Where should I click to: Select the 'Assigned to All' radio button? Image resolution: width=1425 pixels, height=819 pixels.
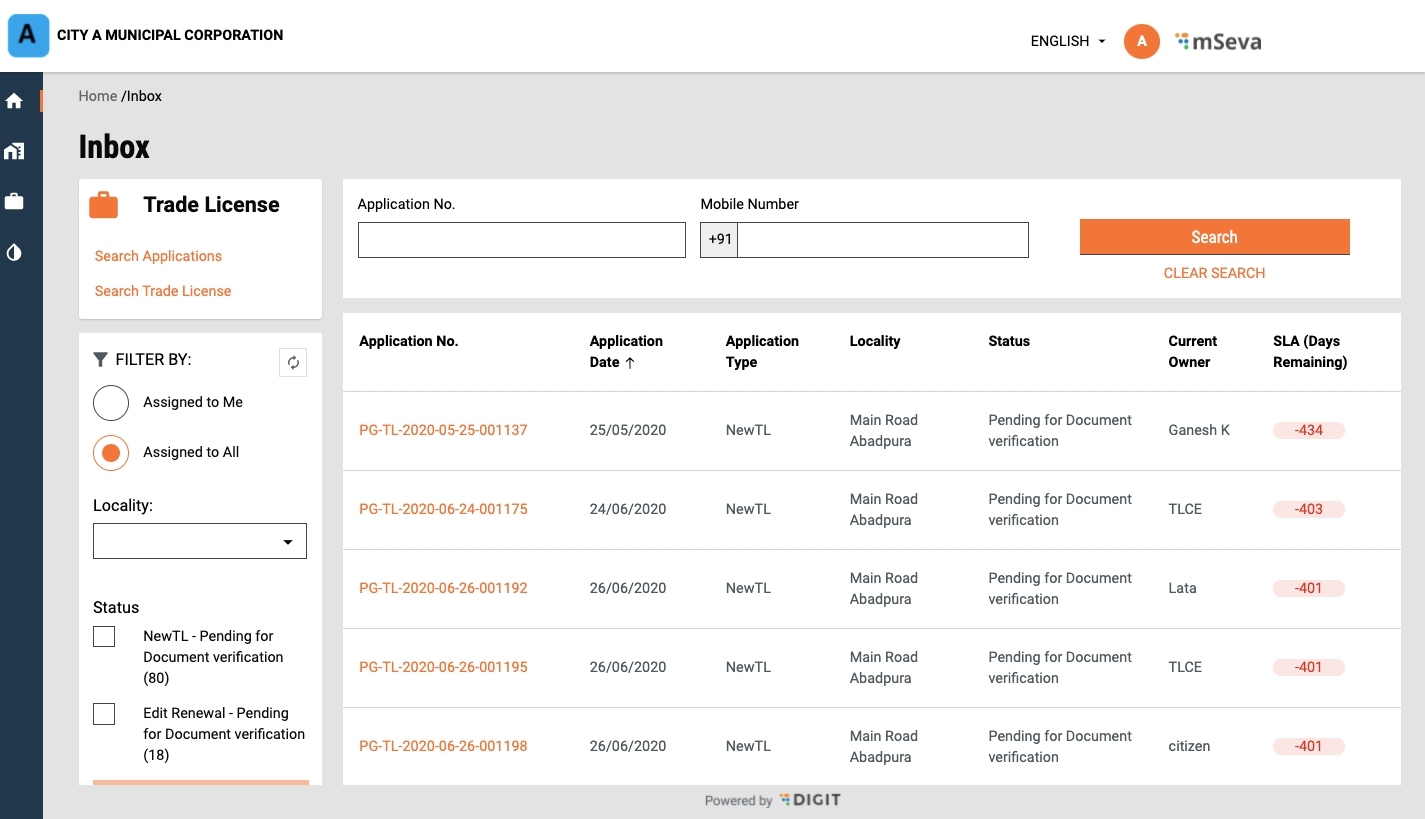[x=111, y=453]
